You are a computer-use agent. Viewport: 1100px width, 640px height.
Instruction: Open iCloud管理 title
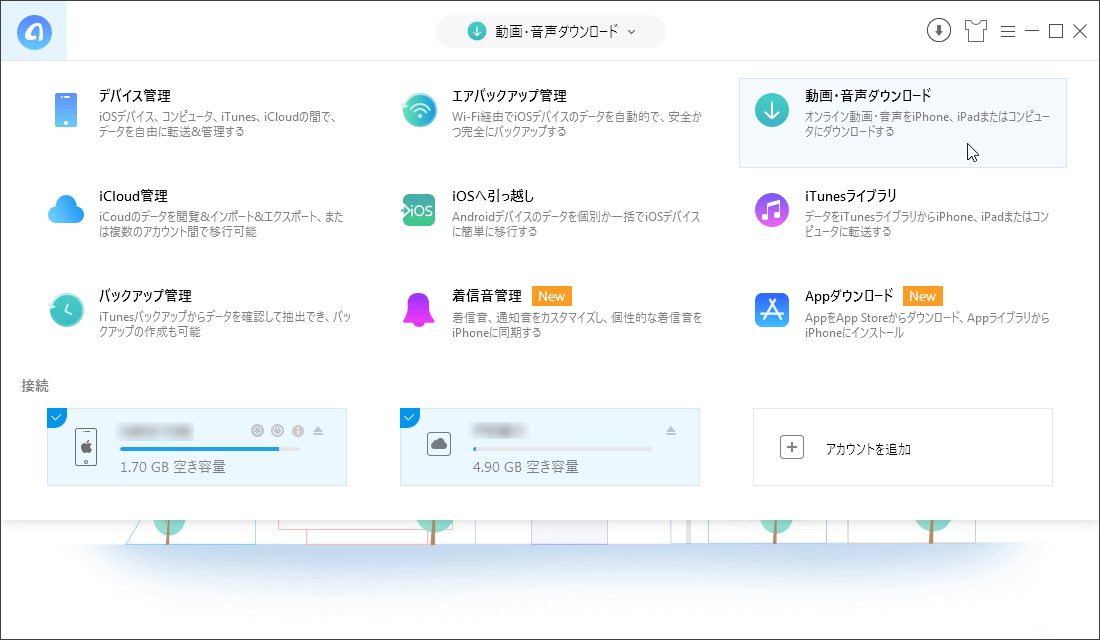(133, 196)
